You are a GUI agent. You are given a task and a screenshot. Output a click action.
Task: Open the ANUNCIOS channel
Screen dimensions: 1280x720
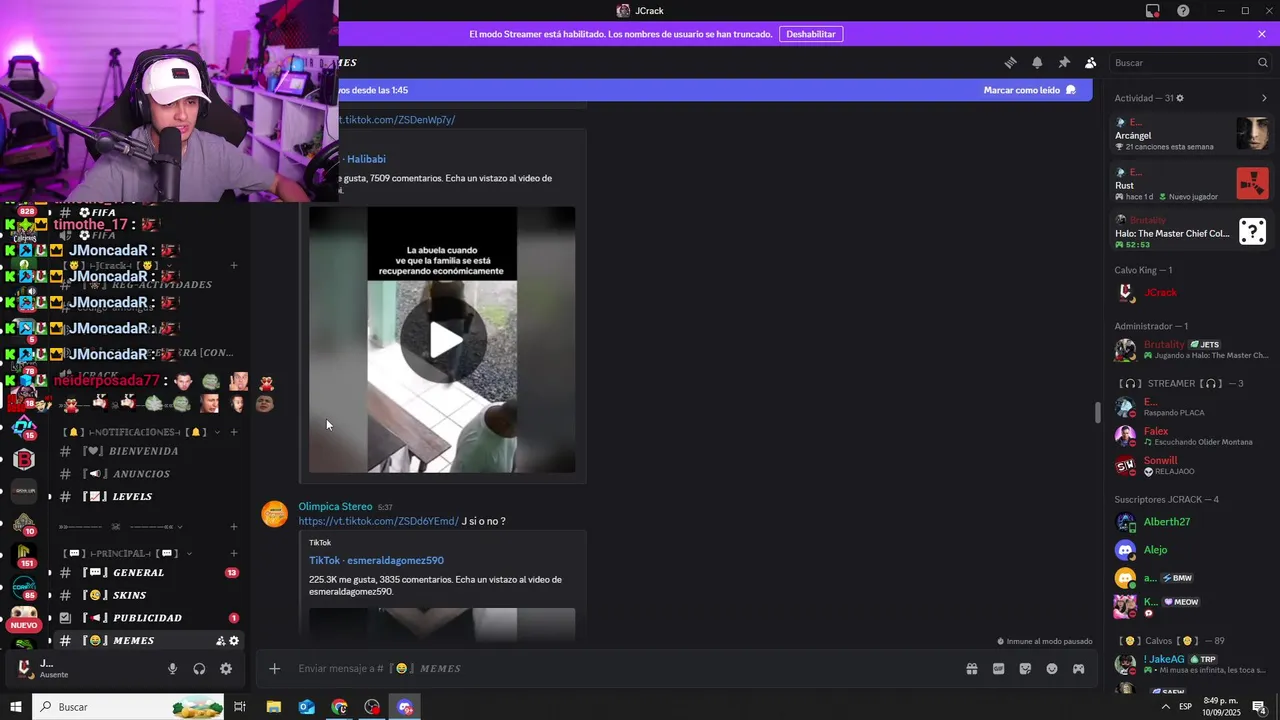pos(148,474)
